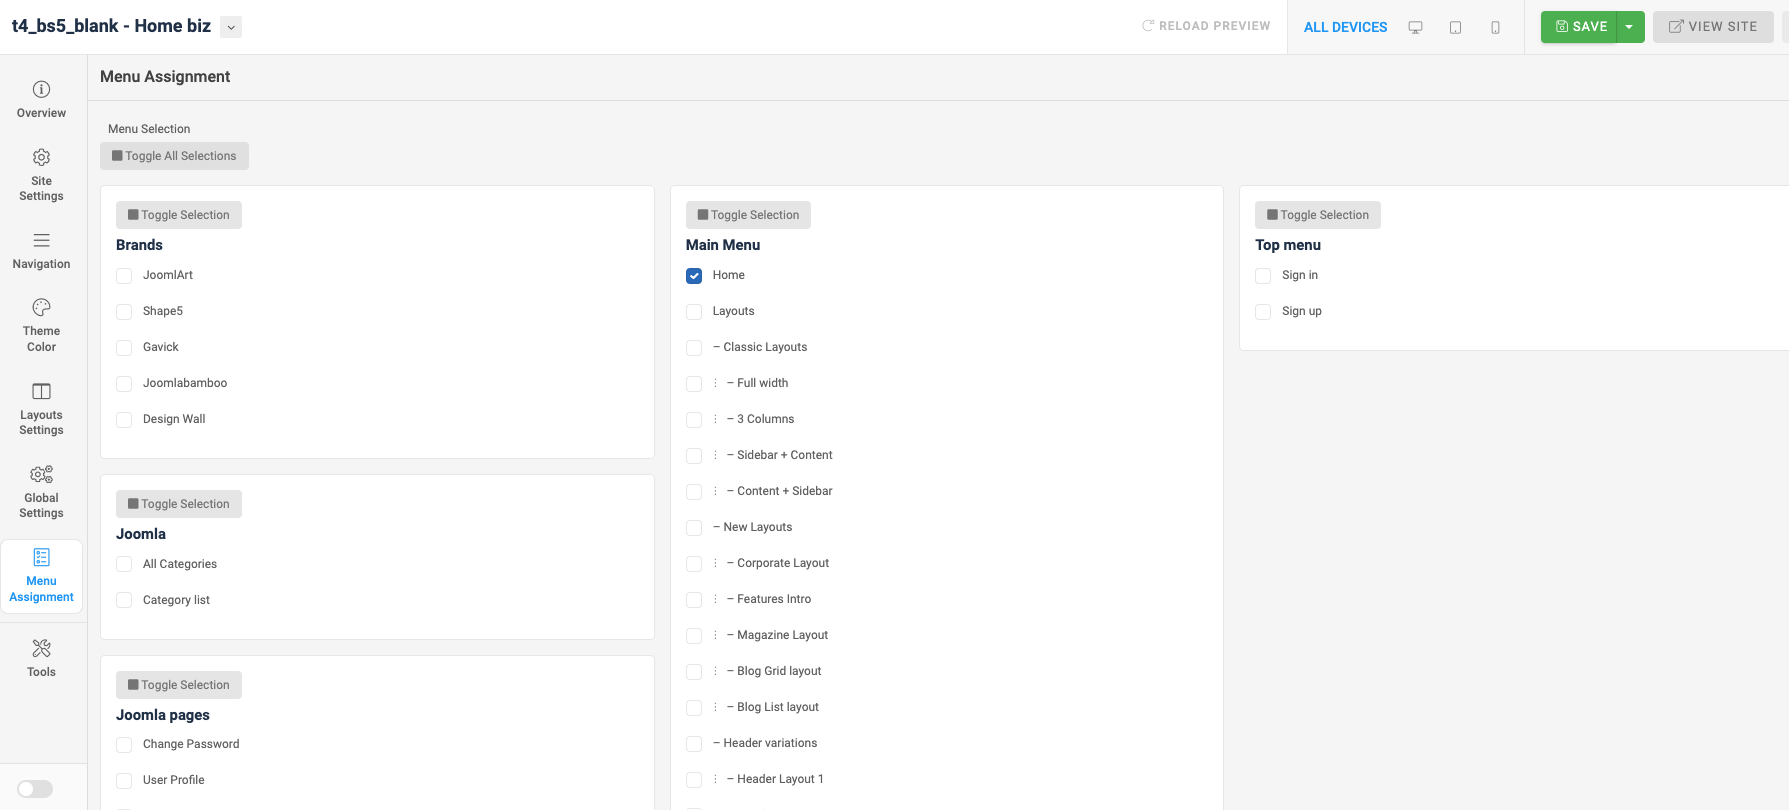Switch preview to mobile device icon
This screenshot has height=810, width=1789.
(x=1495, y=27)
